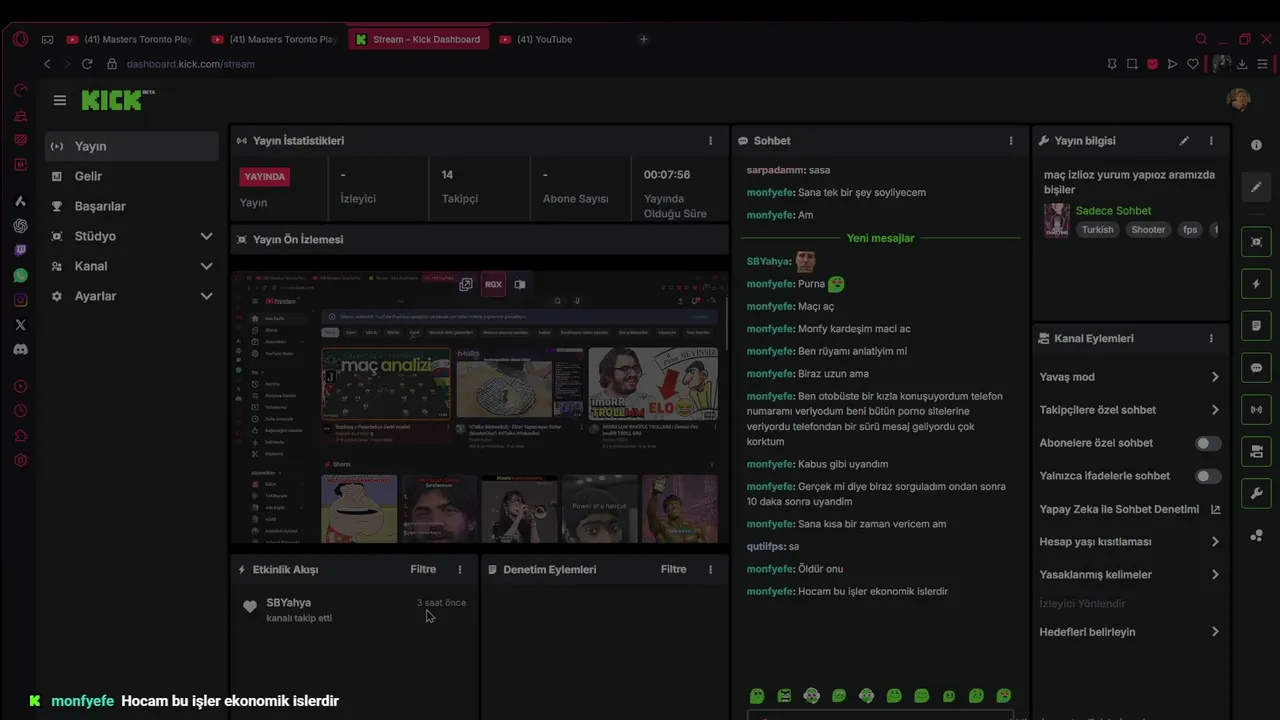Open the browser downloads icon
Screen dimensions: 1280x720
point(1242,64)
